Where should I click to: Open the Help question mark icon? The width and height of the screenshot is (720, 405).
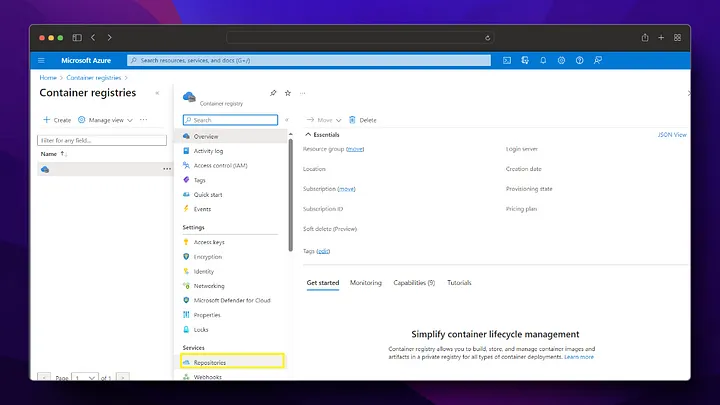coord(579,60)
